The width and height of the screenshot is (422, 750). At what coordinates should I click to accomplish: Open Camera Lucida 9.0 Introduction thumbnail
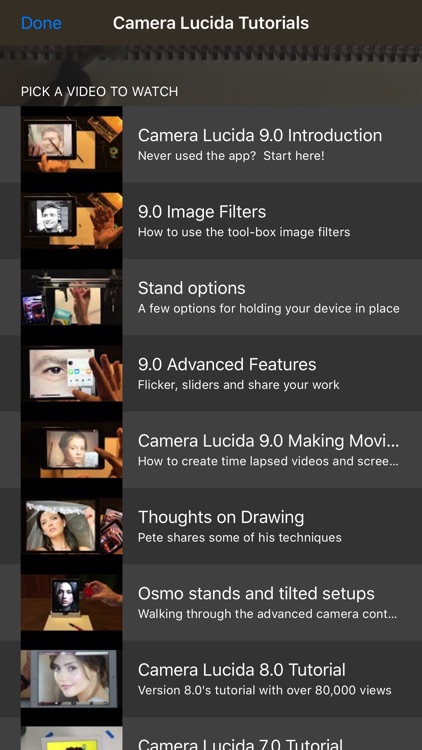(72, 144)
